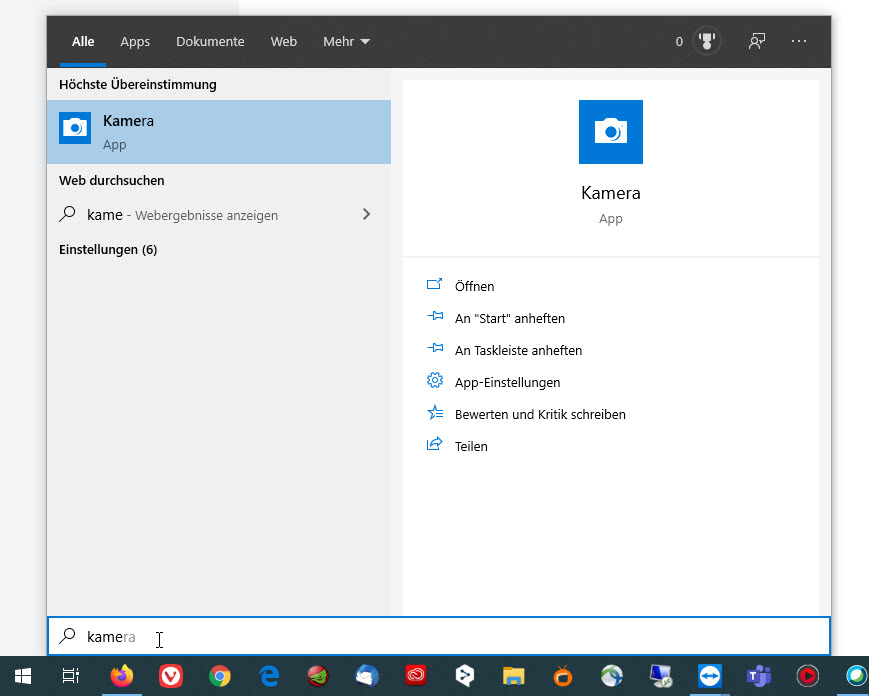Open TeamViewer from the taskbar

tap(710, 676)
